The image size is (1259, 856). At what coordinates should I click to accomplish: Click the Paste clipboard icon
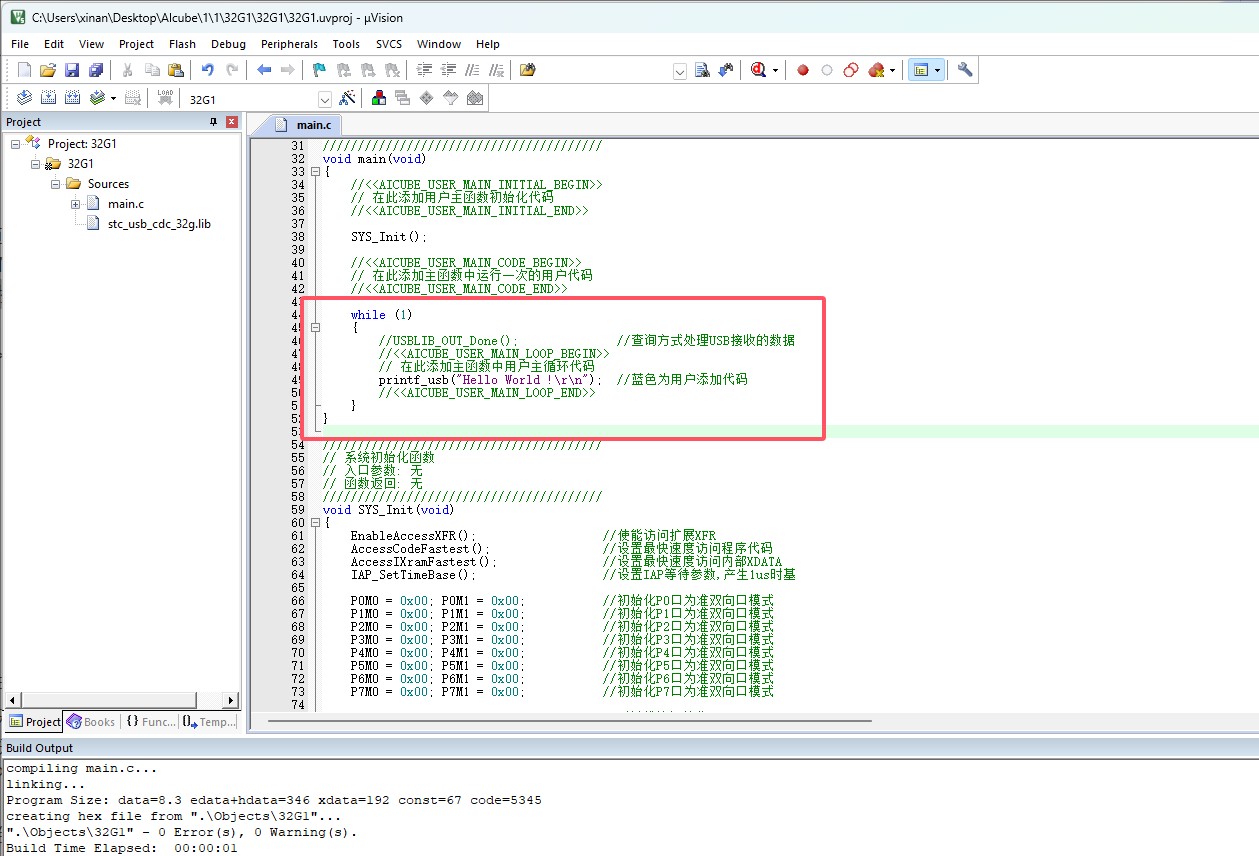(x=176, y=70)
